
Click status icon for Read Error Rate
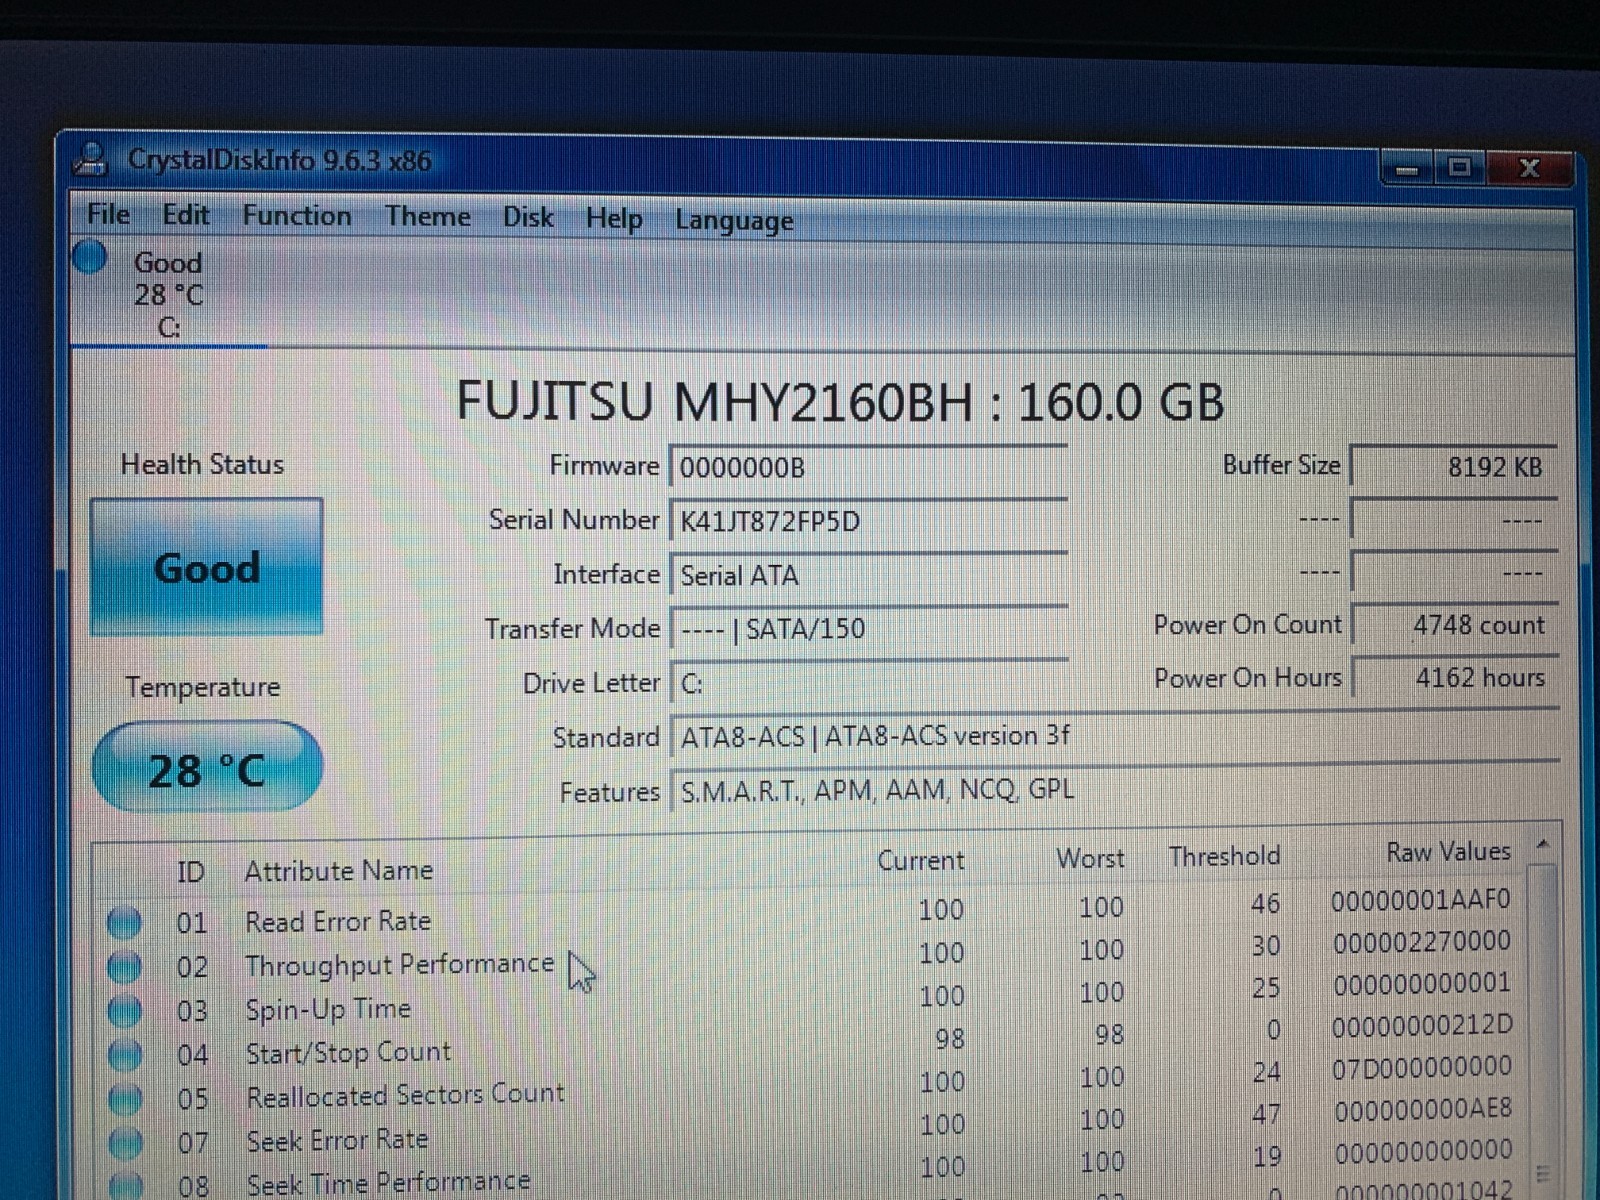point(124,922)
